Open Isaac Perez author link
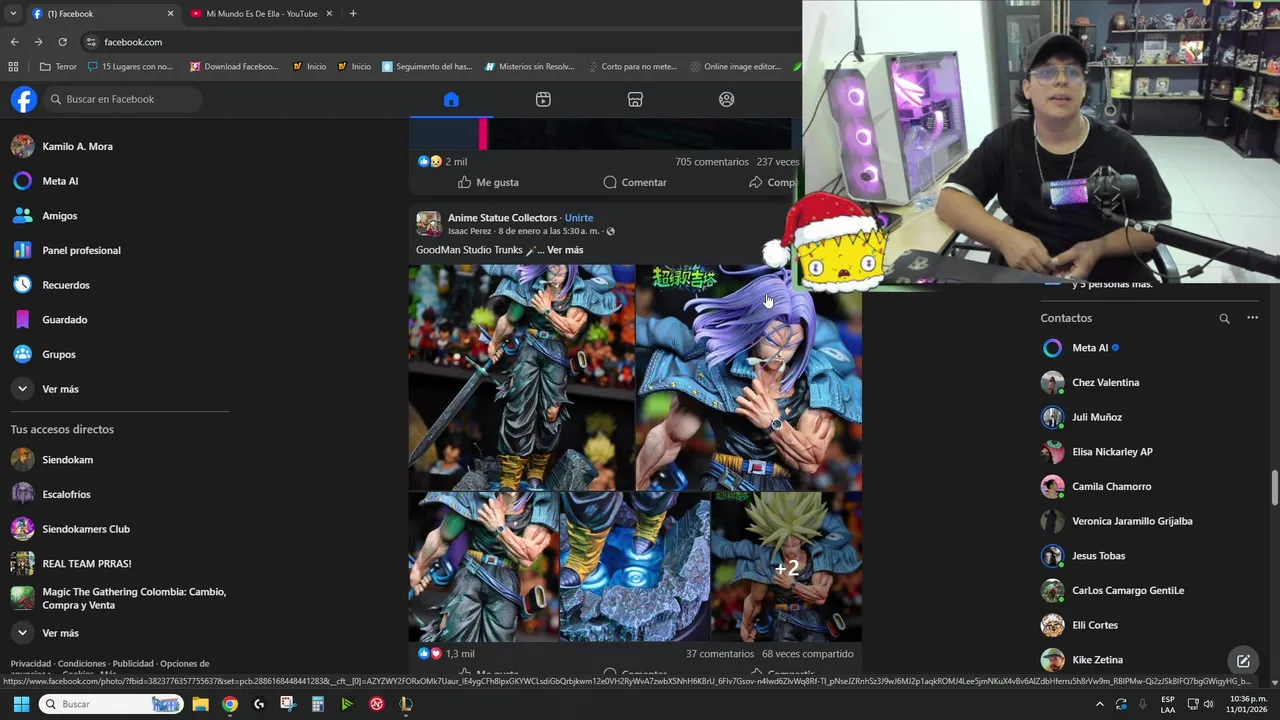 tap(470, 231)
